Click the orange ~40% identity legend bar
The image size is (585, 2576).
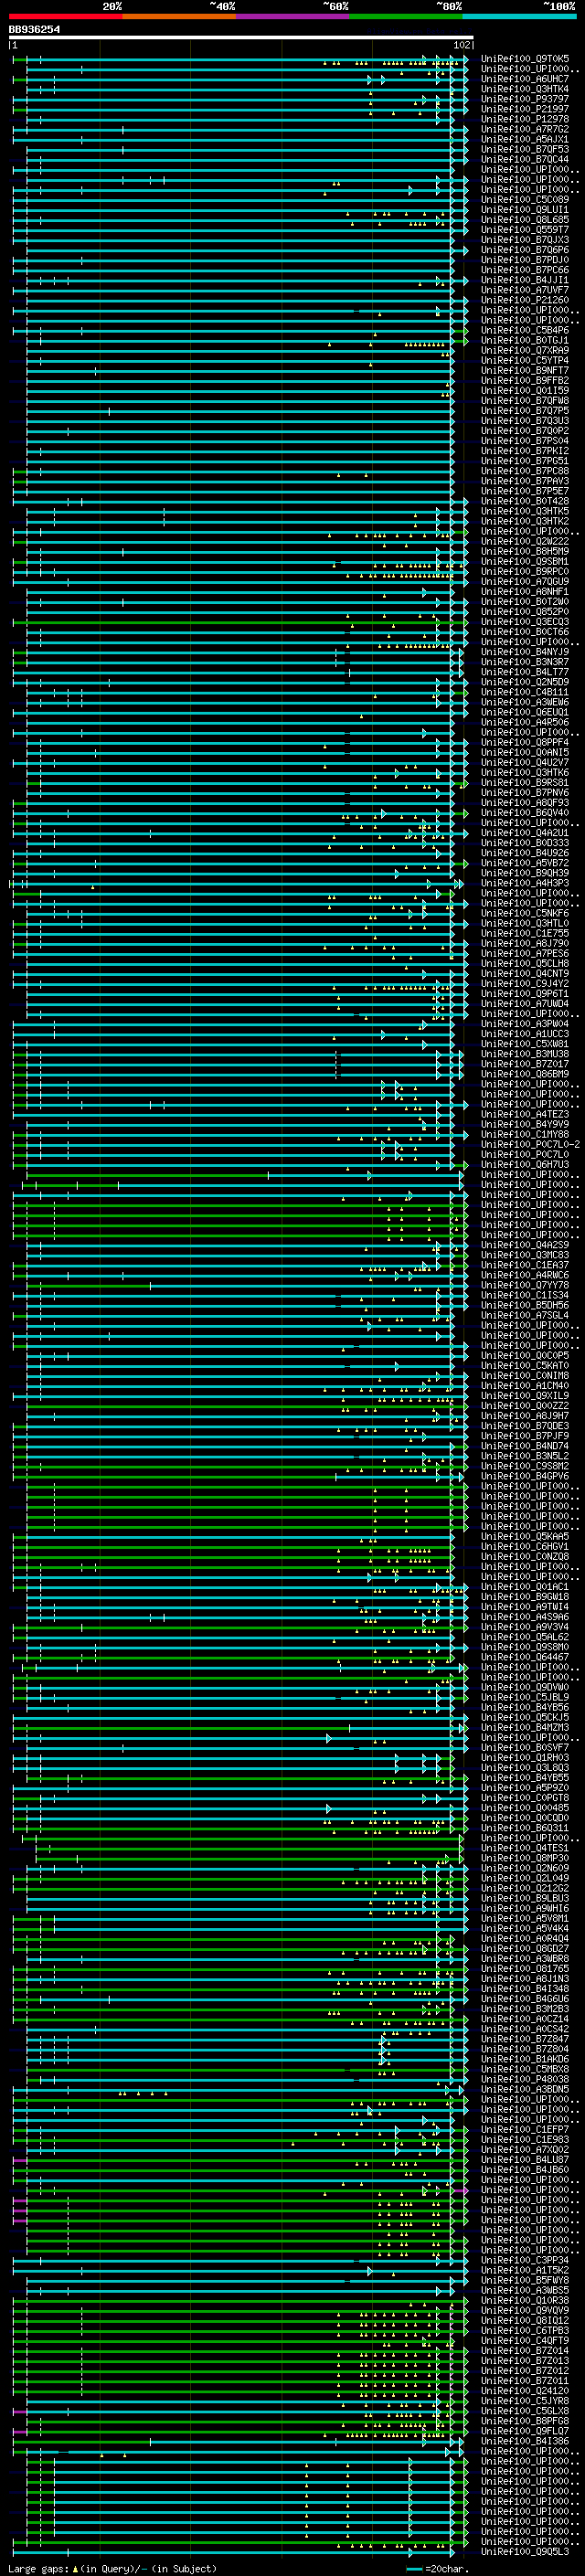pyautogui.click(x=179, y=16)
